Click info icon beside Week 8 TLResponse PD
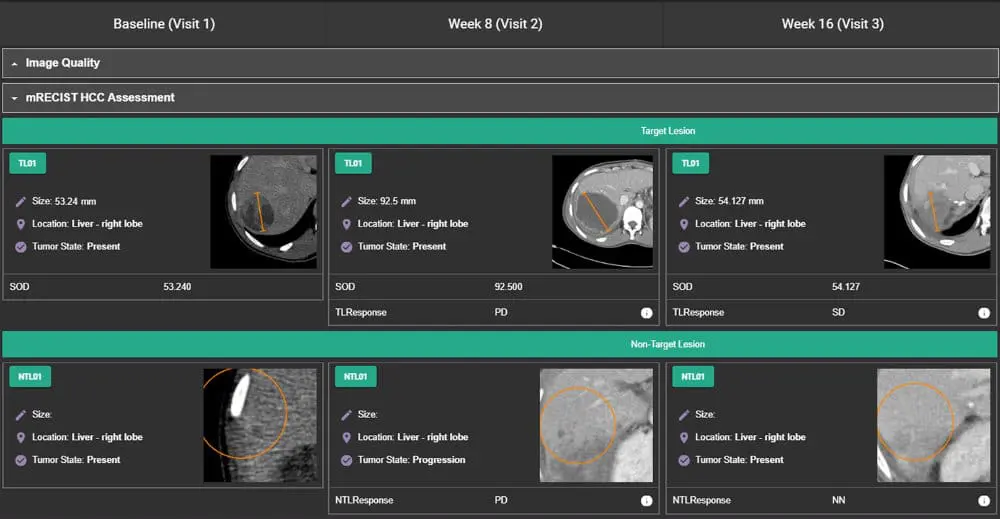The height and width of the screenshot is (519, 1000). coord(646,313)
